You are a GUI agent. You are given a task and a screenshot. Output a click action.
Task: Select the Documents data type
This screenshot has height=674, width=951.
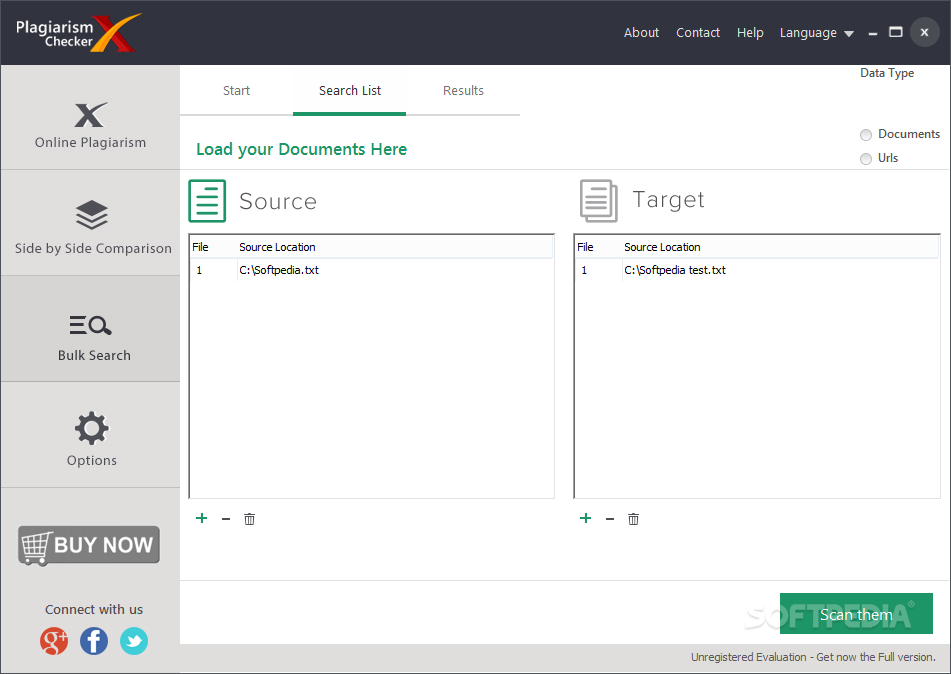(x=901, y=134)
